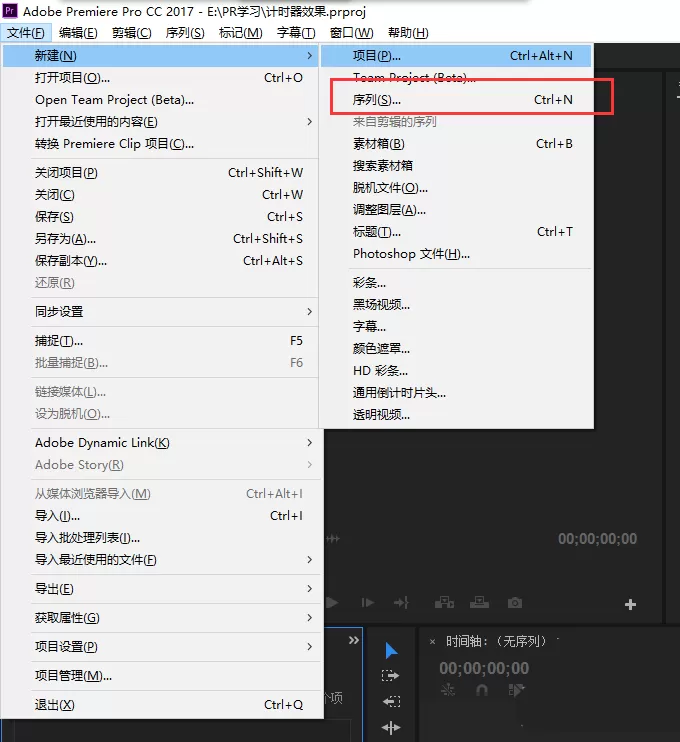Click the Export Frame camera icon
This screenshot has width=680, height=742.
(515, 602)
